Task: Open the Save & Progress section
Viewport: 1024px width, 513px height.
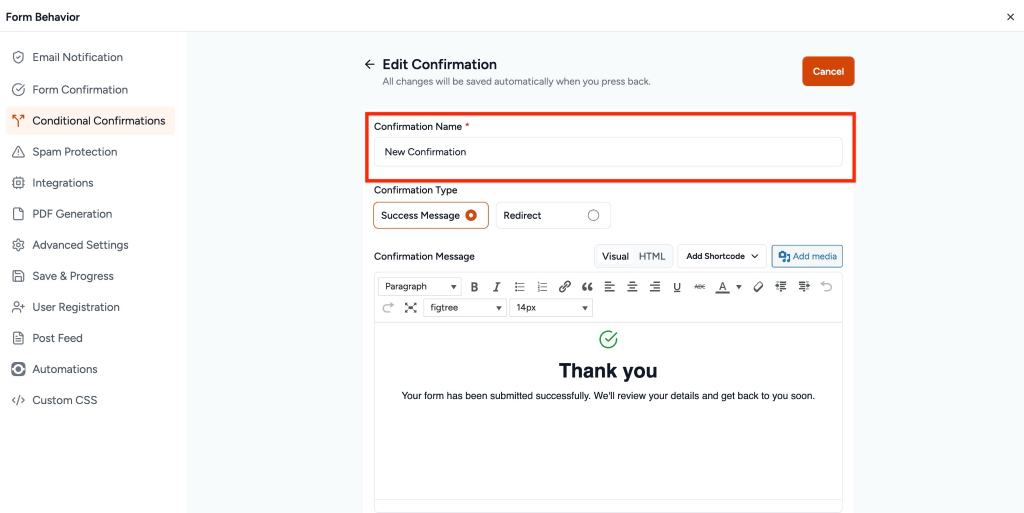Action: coord(90,276)
